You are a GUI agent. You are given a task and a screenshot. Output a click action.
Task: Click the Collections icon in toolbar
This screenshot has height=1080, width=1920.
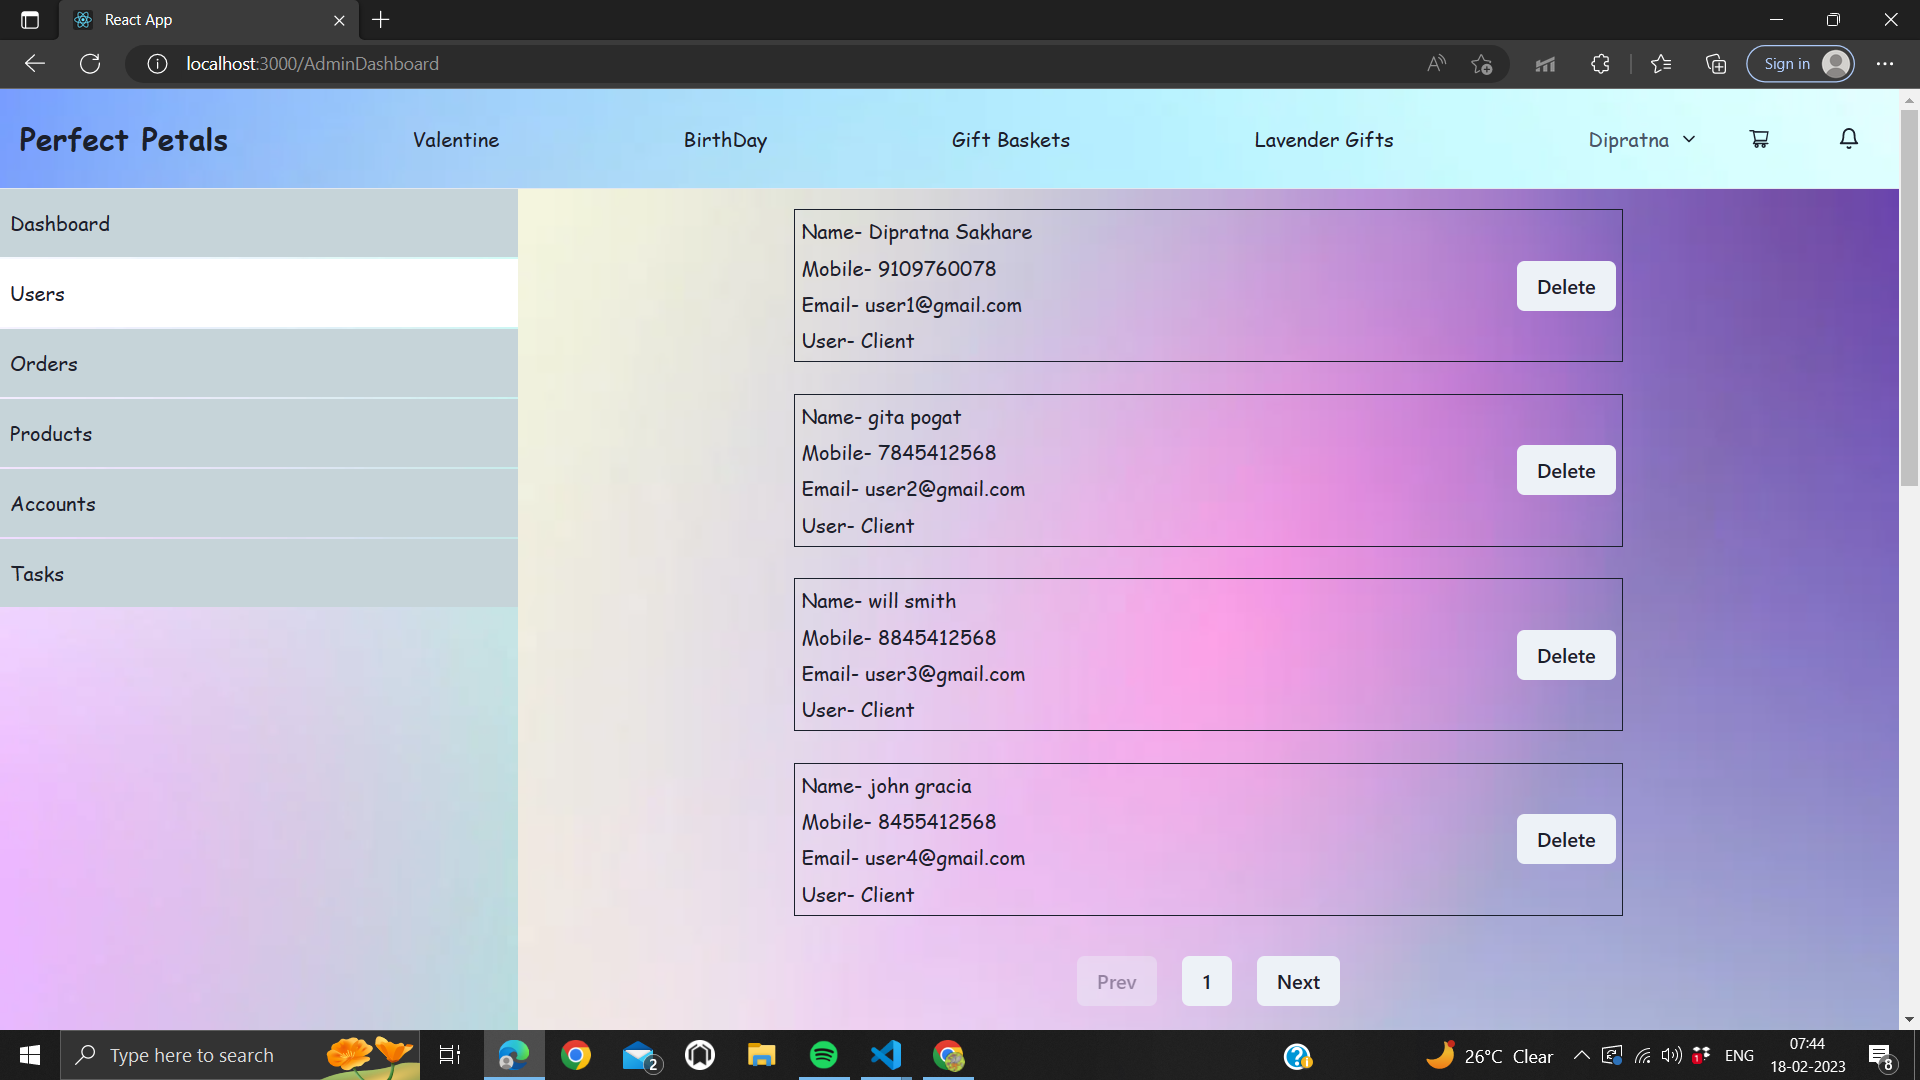pos(1716,64)
